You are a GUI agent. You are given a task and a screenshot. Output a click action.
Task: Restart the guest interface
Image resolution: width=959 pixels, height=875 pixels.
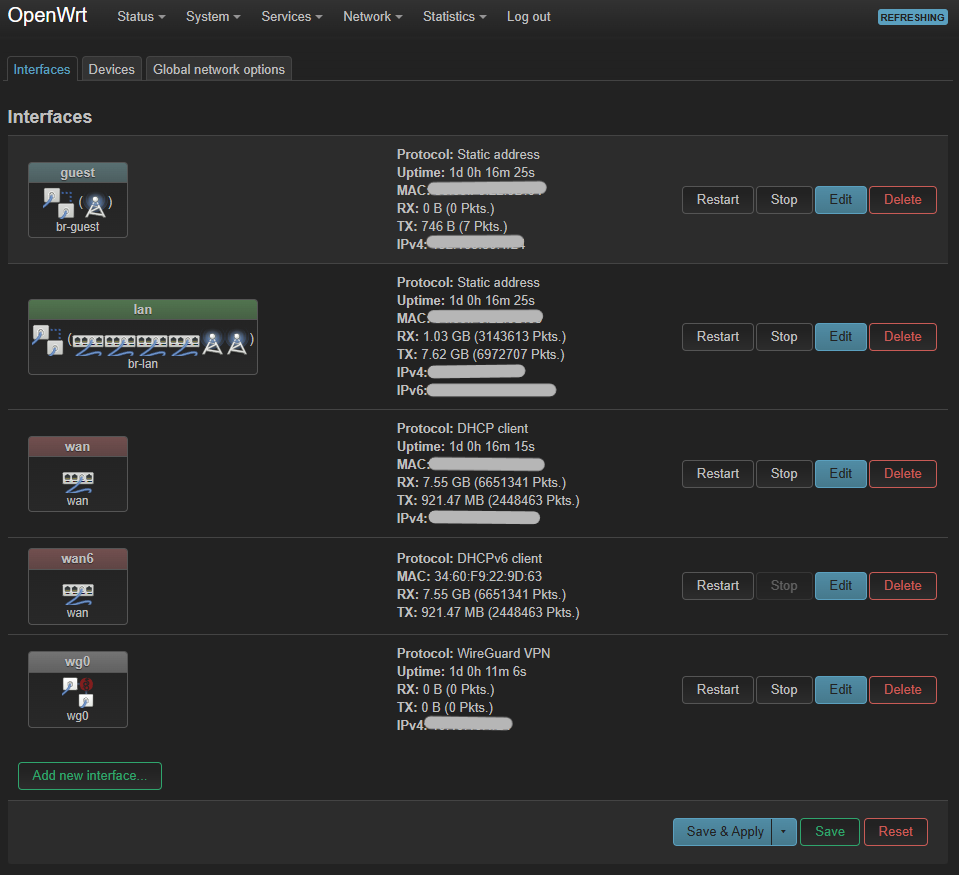click(x=717, y=199)
